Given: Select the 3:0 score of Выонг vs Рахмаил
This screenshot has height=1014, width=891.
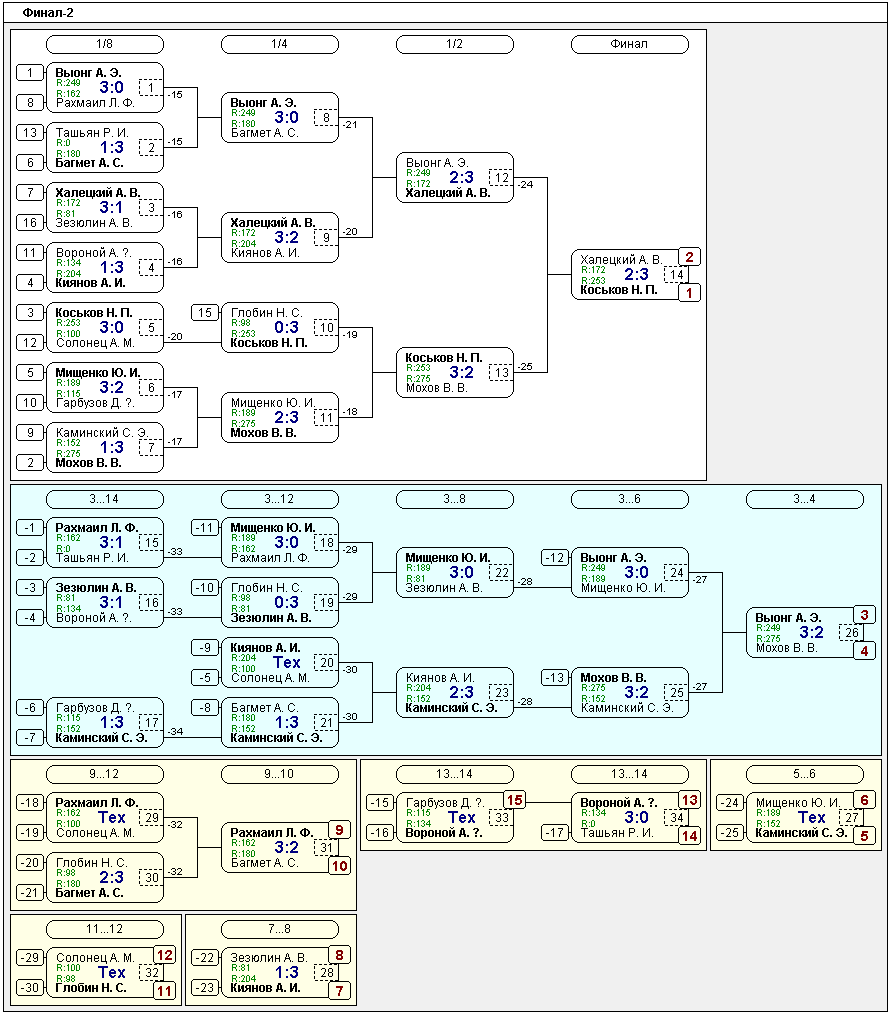Looking at the screenshot, I should pyautogui.click(x=111, y=87).
